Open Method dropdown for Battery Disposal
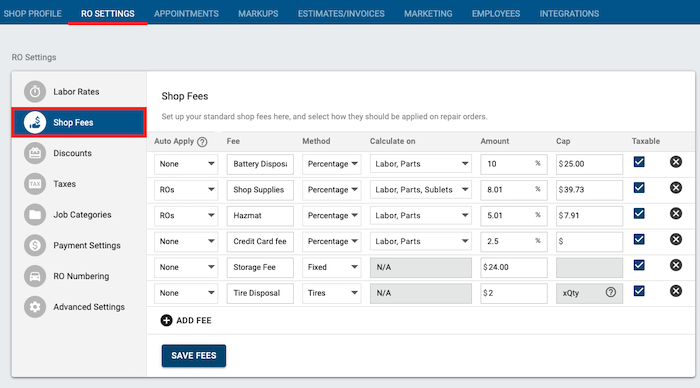The width and height of the screenshot is (700, 388). pyautogui.click(x=332, y=164)
